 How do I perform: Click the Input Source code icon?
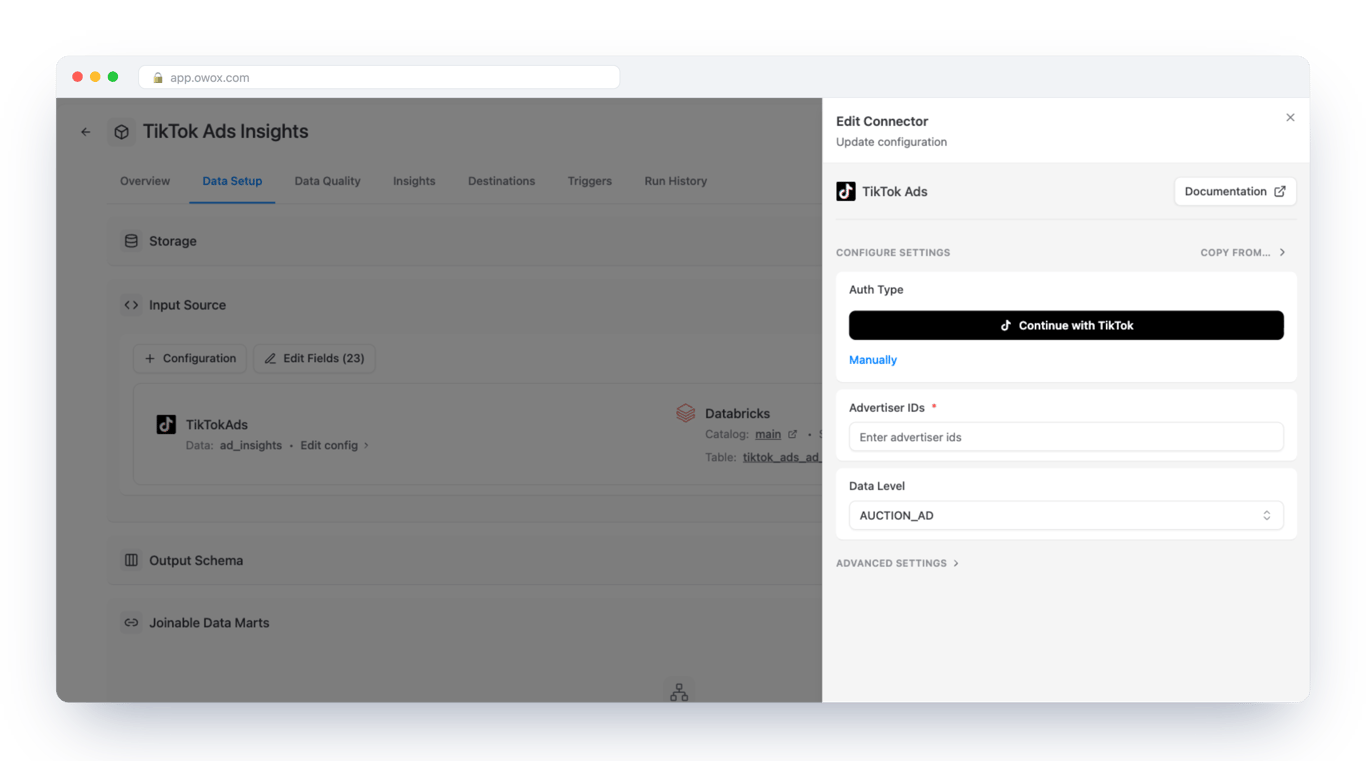coord(131,305)
